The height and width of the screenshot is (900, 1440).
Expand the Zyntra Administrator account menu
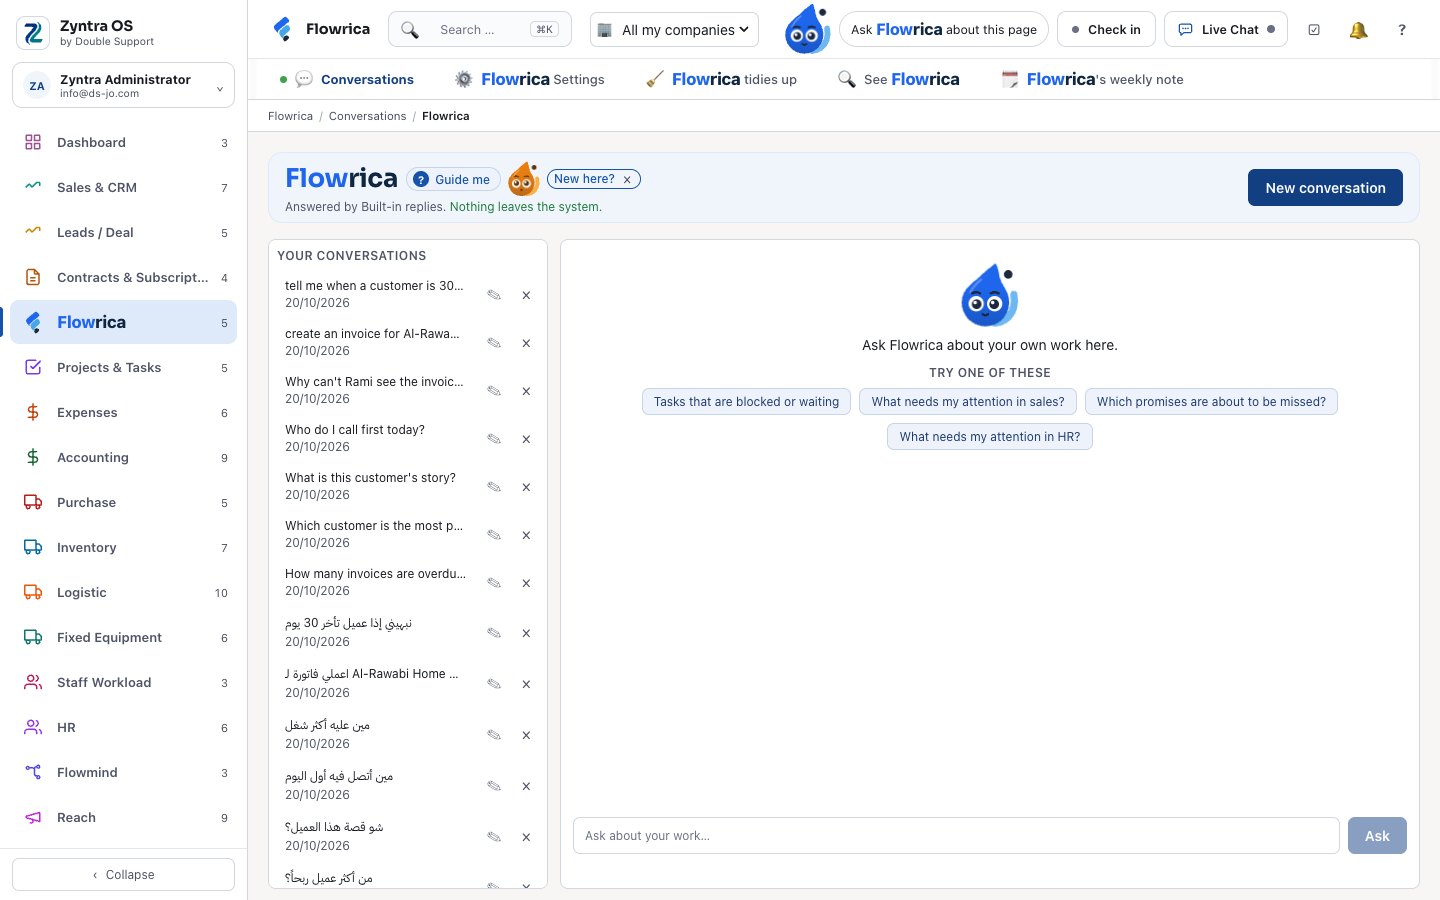[x=124, y=85]
